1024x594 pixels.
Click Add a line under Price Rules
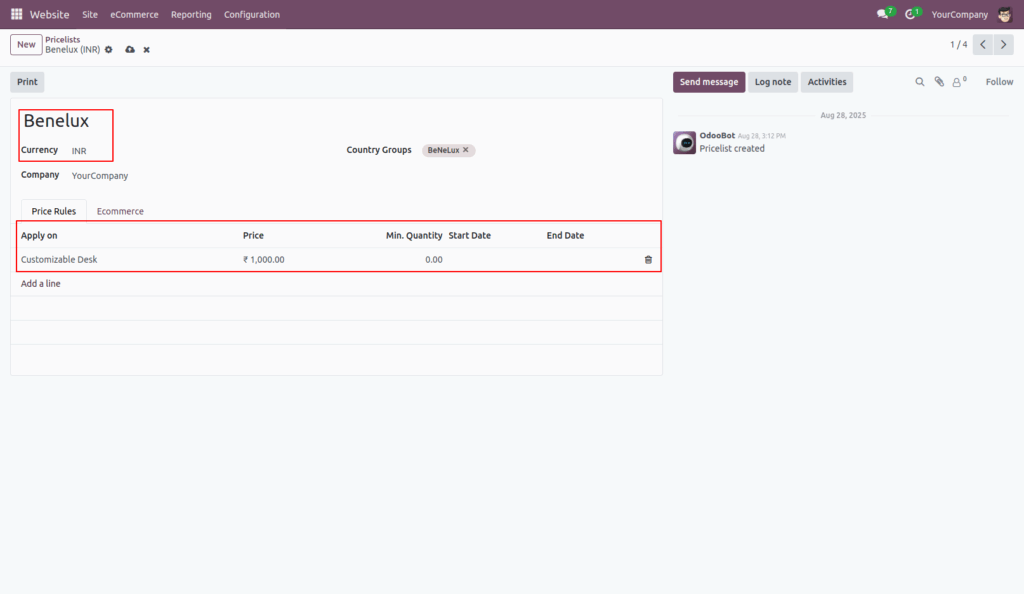point(40,283)
